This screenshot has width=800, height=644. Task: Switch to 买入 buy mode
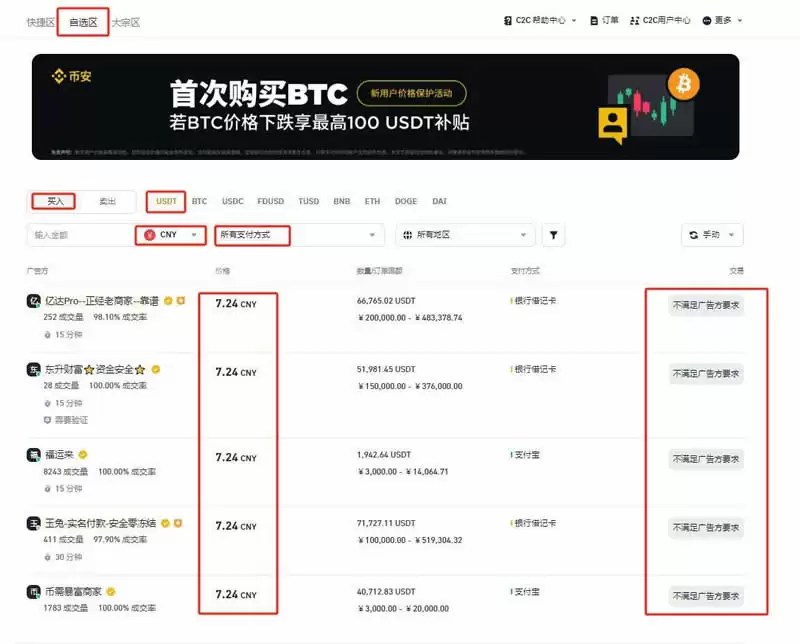coord(55,201)
